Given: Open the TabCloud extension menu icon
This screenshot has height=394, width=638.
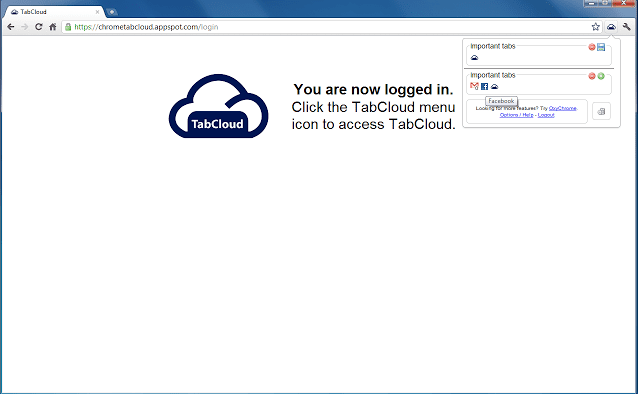Looking at the screenshot, I should 611,27.
